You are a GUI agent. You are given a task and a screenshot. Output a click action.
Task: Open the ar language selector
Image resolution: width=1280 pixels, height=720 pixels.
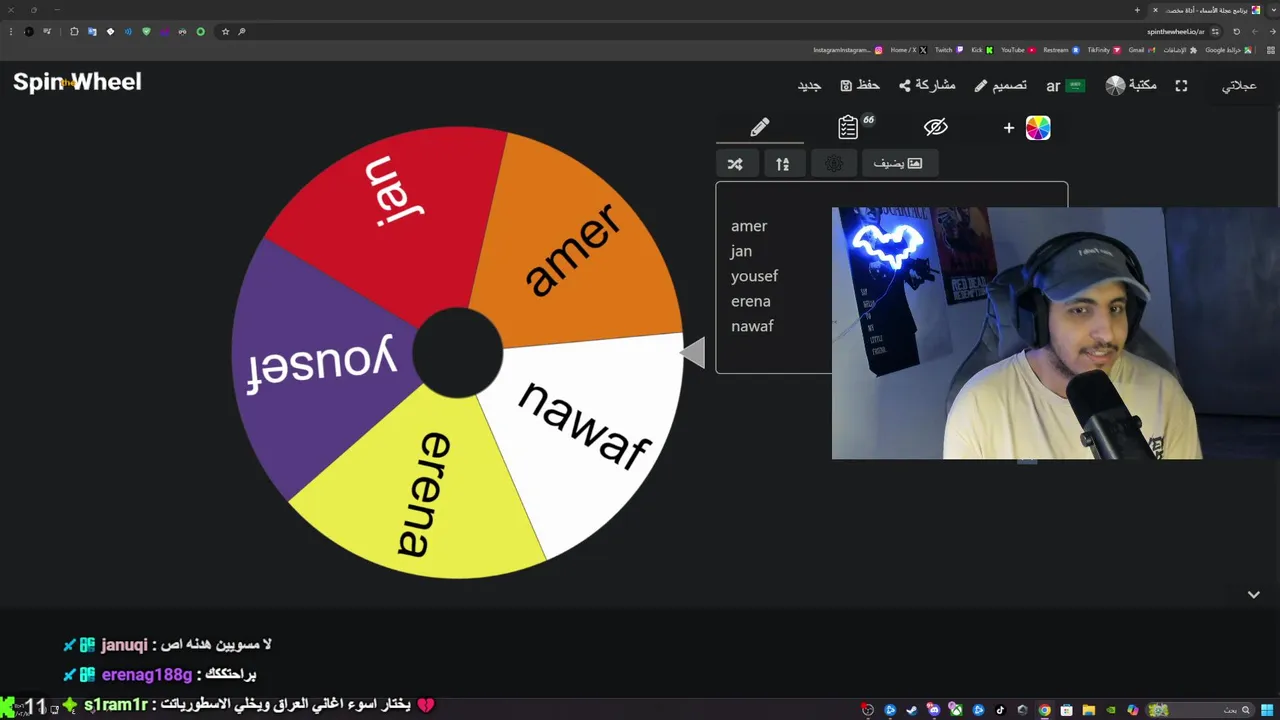click(1065, 85)
